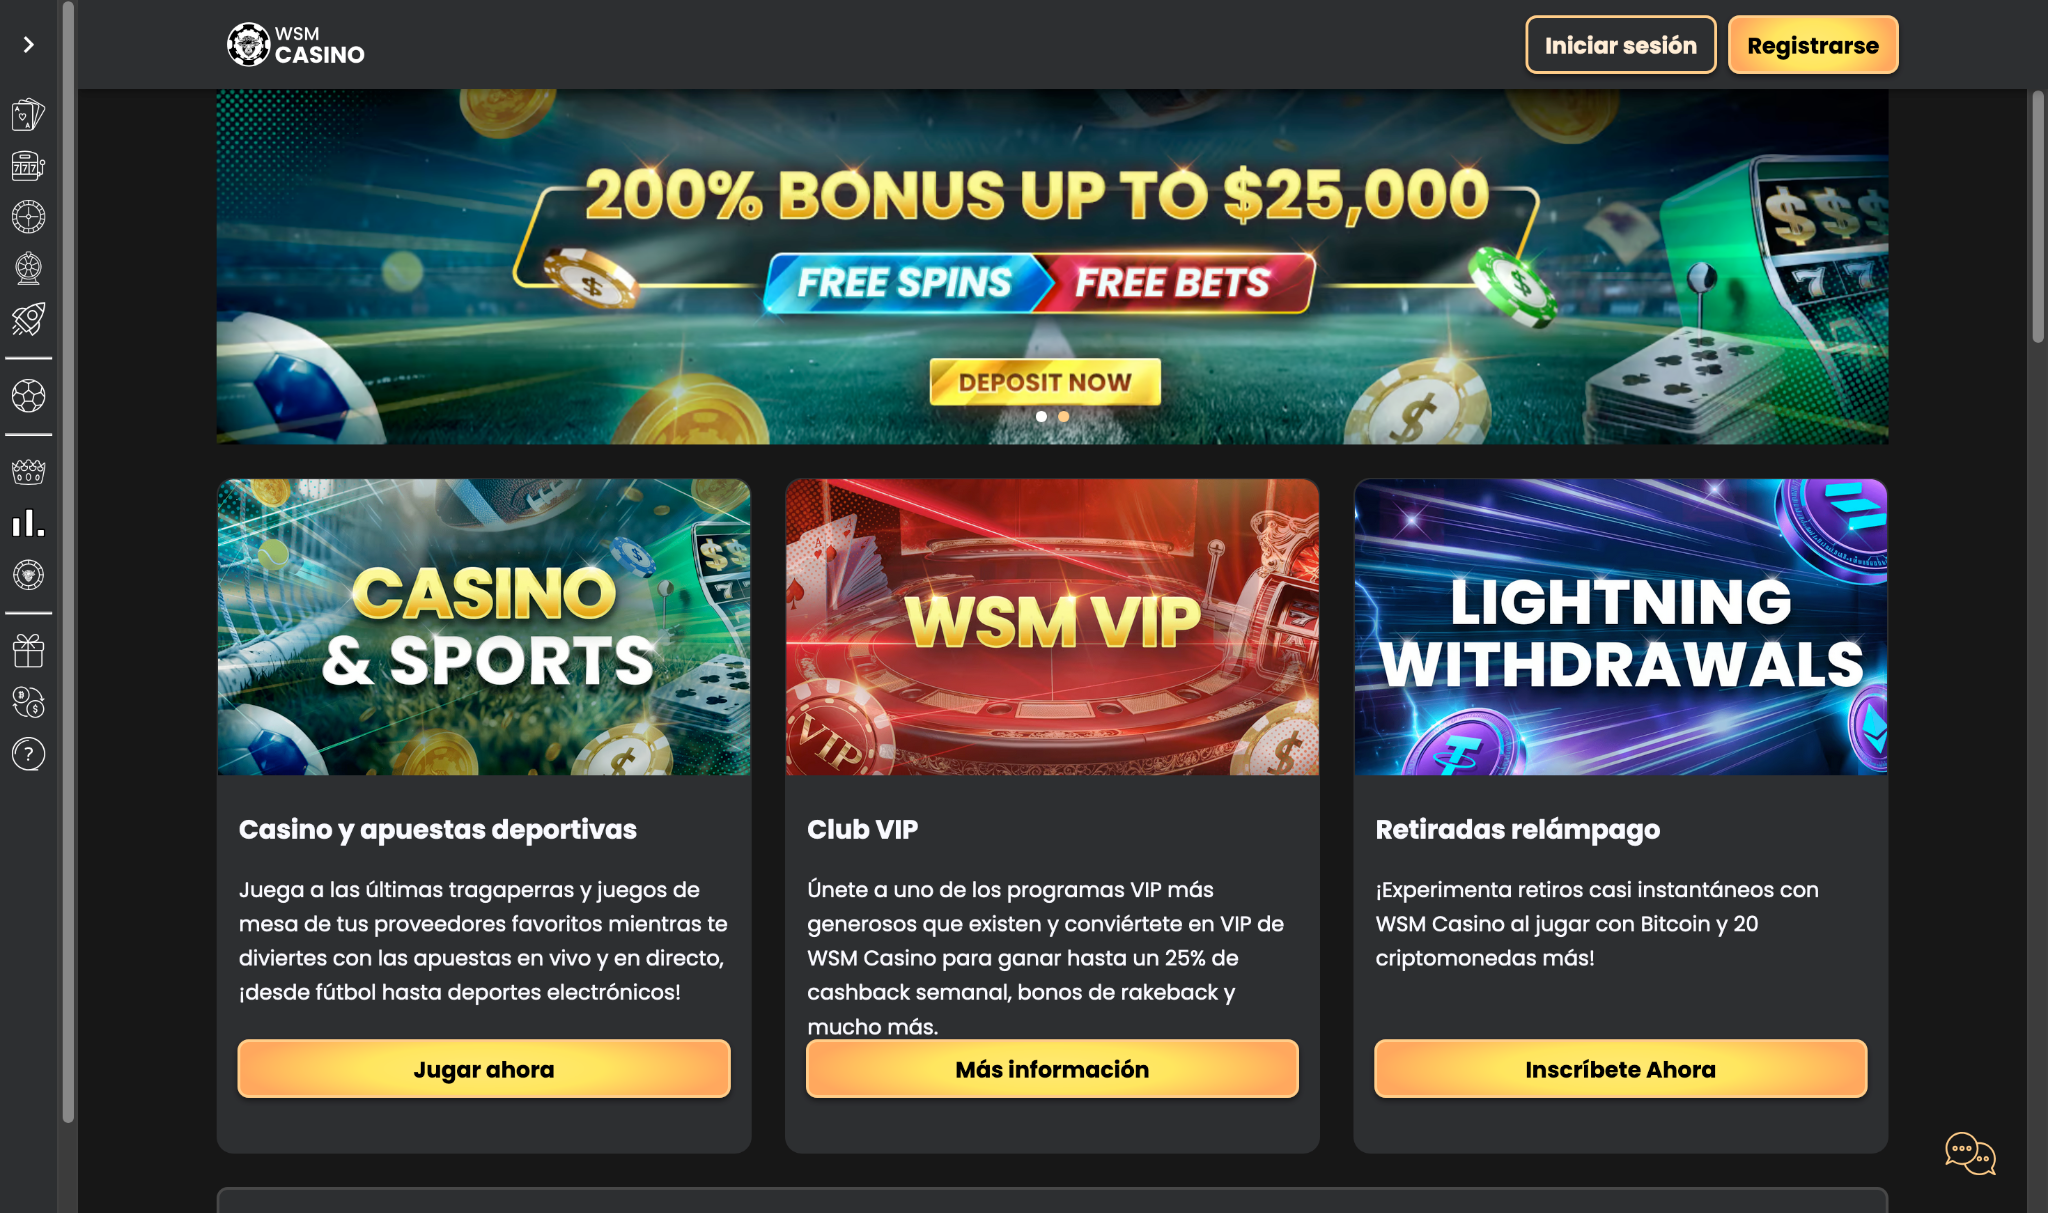
Task: Click the Registrarse button
Action: click(1812, 45)
